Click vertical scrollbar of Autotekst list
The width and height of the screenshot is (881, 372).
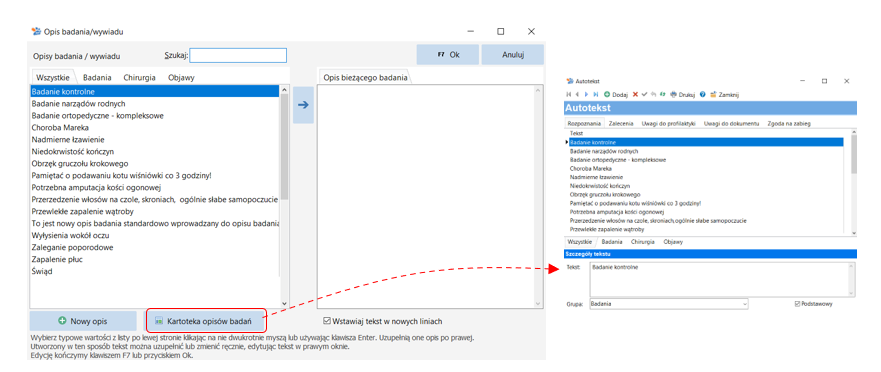coord(854,183)
